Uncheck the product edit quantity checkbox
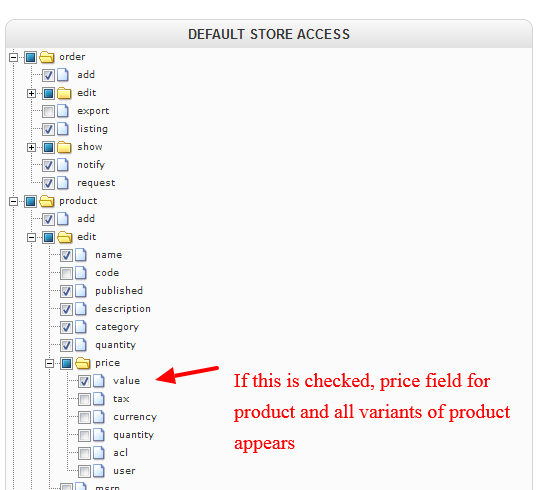The image size is (537, 490). tap(66, 345)
